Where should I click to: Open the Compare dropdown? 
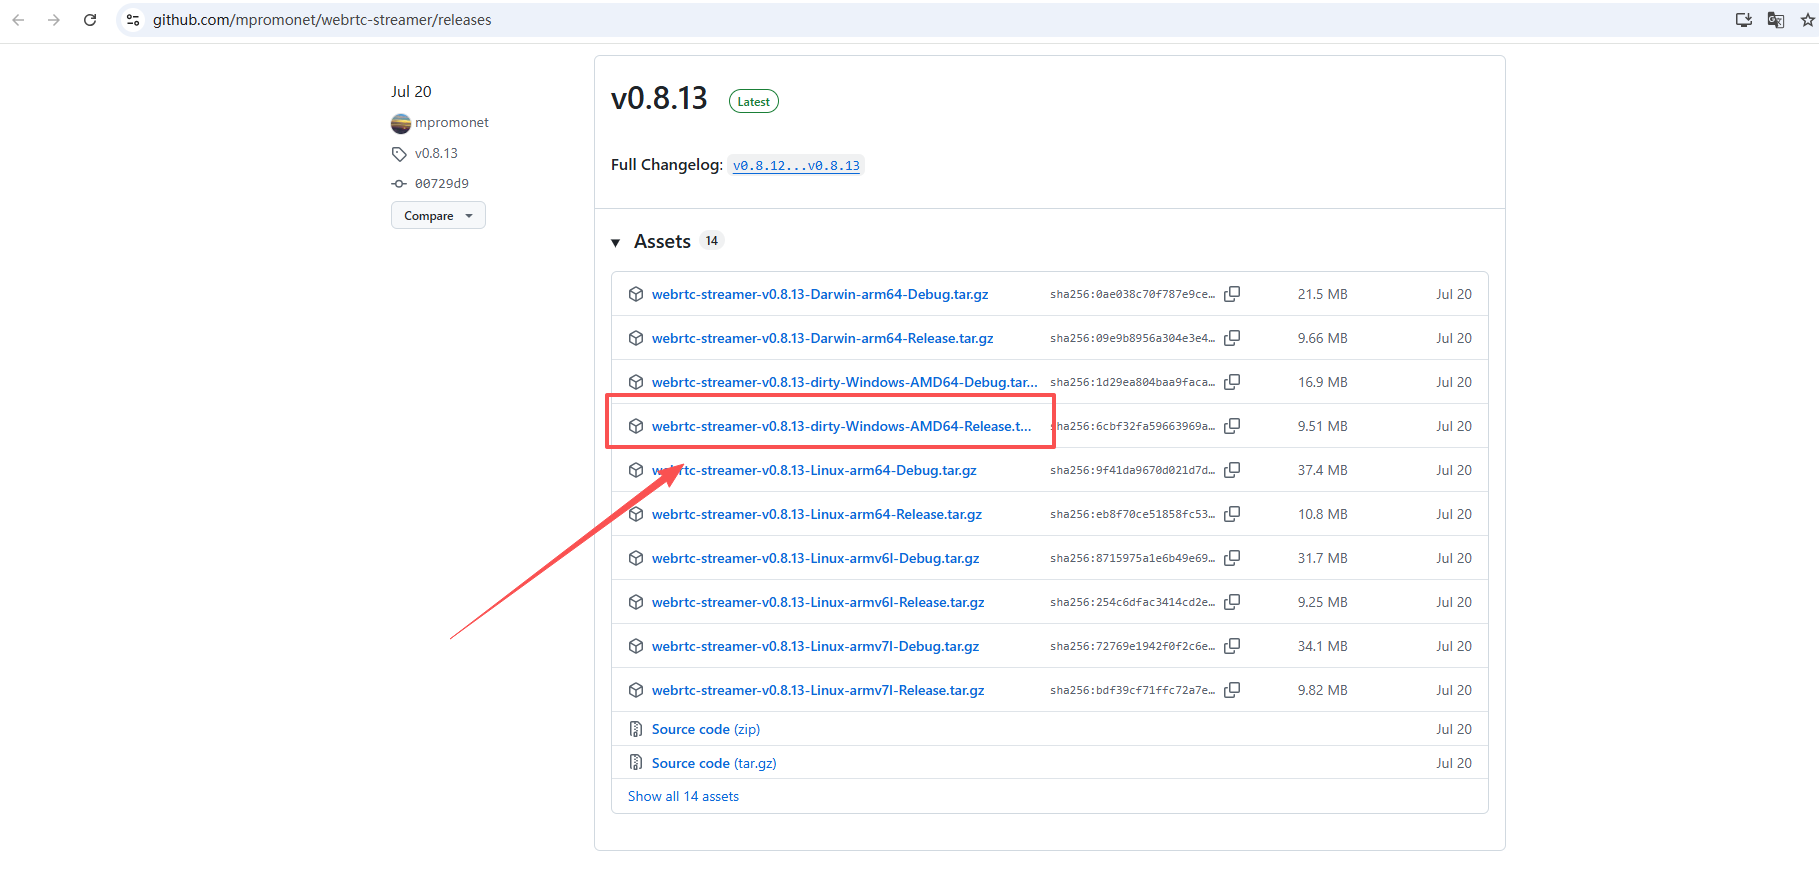point(438,215)
